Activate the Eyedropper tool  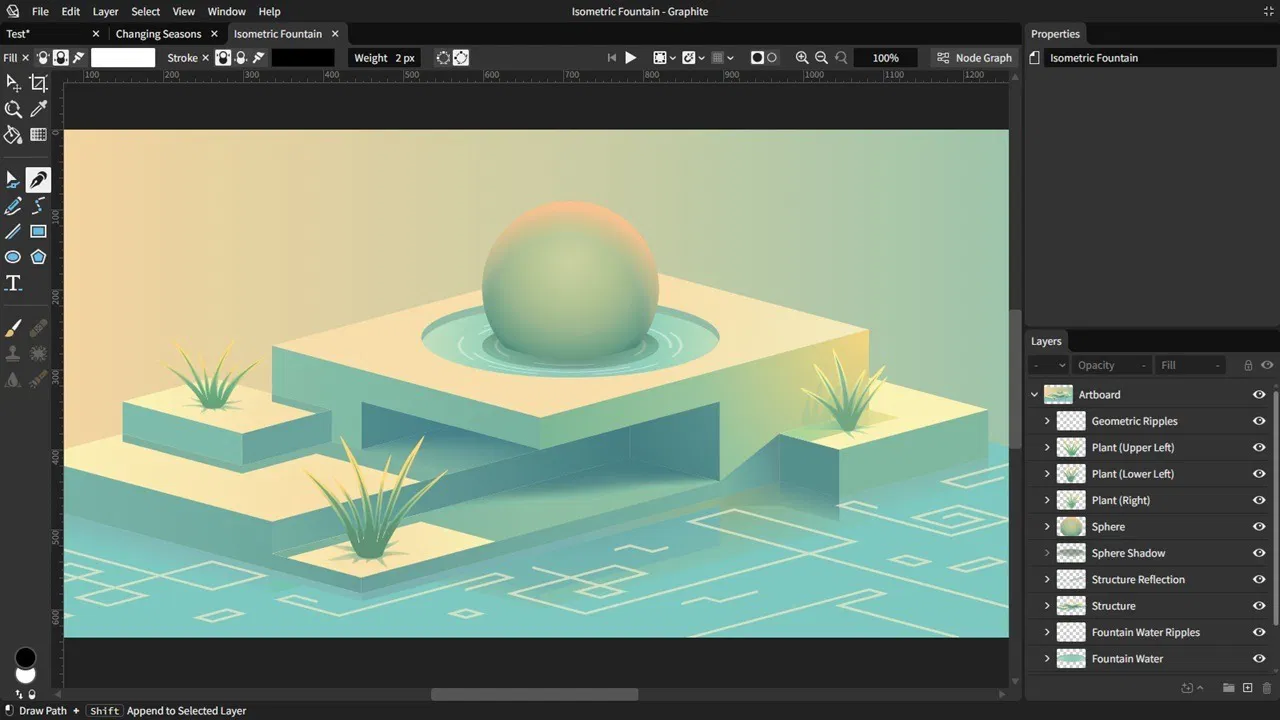(x=38, y=109)
